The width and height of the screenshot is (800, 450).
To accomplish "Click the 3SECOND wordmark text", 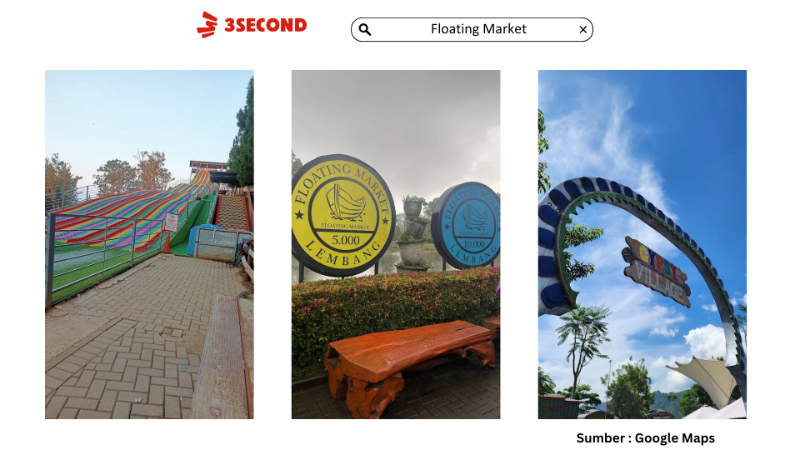I will (x=265, y=25).
